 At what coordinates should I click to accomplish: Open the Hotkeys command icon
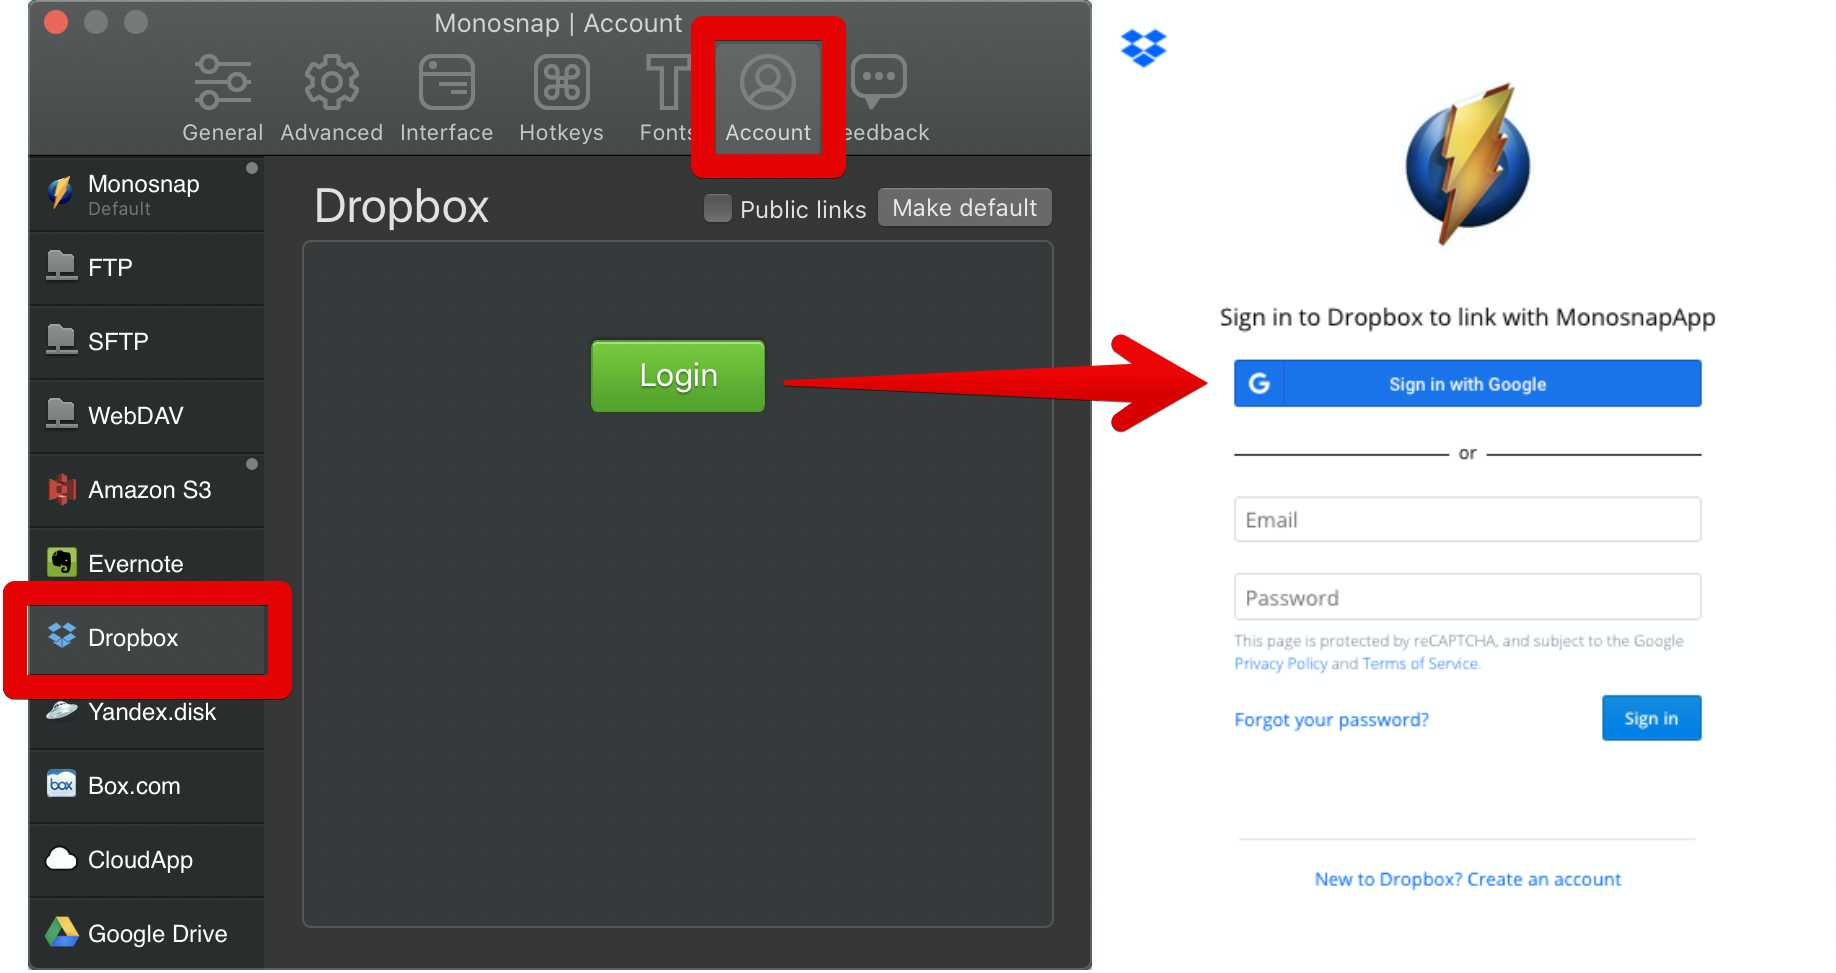[561, 84]
